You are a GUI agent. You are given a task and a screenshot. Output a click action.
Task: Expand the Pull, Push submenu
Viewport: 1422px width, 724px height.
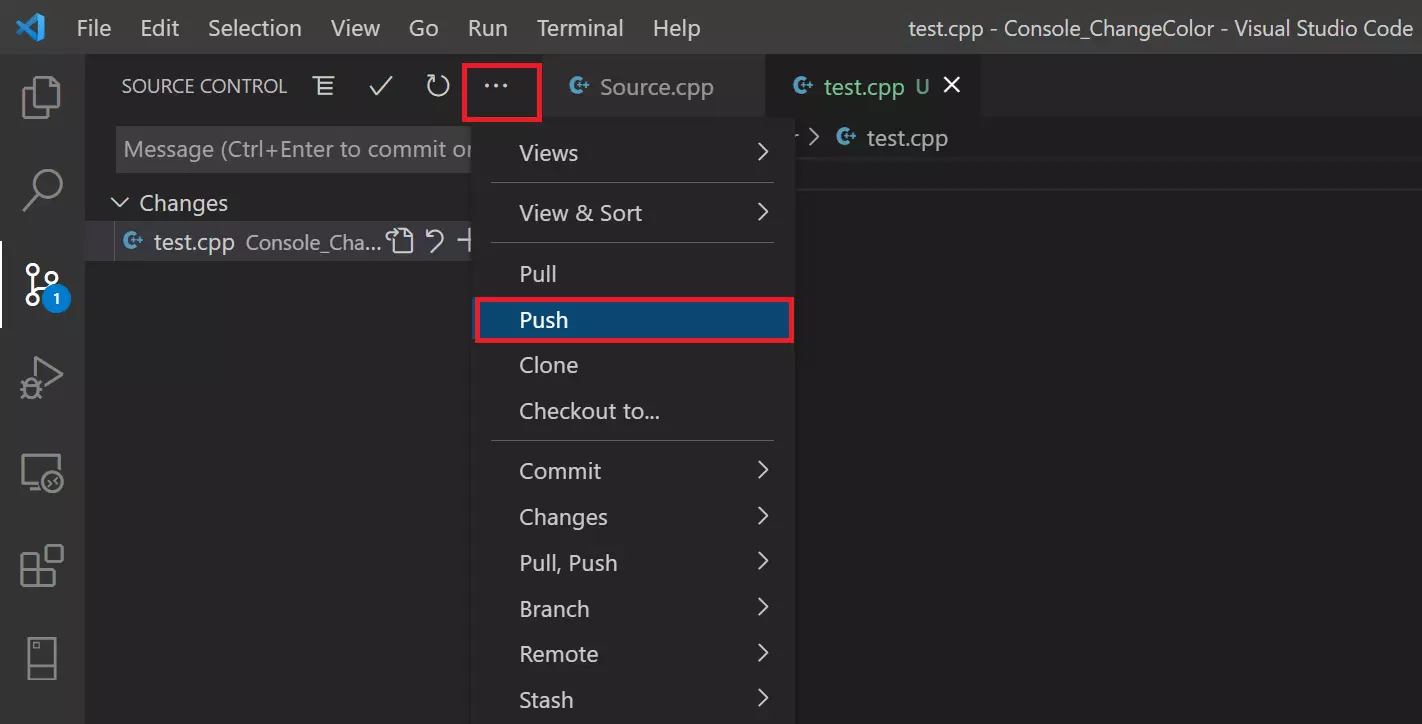pyautogui.click(x=632, y=563)
